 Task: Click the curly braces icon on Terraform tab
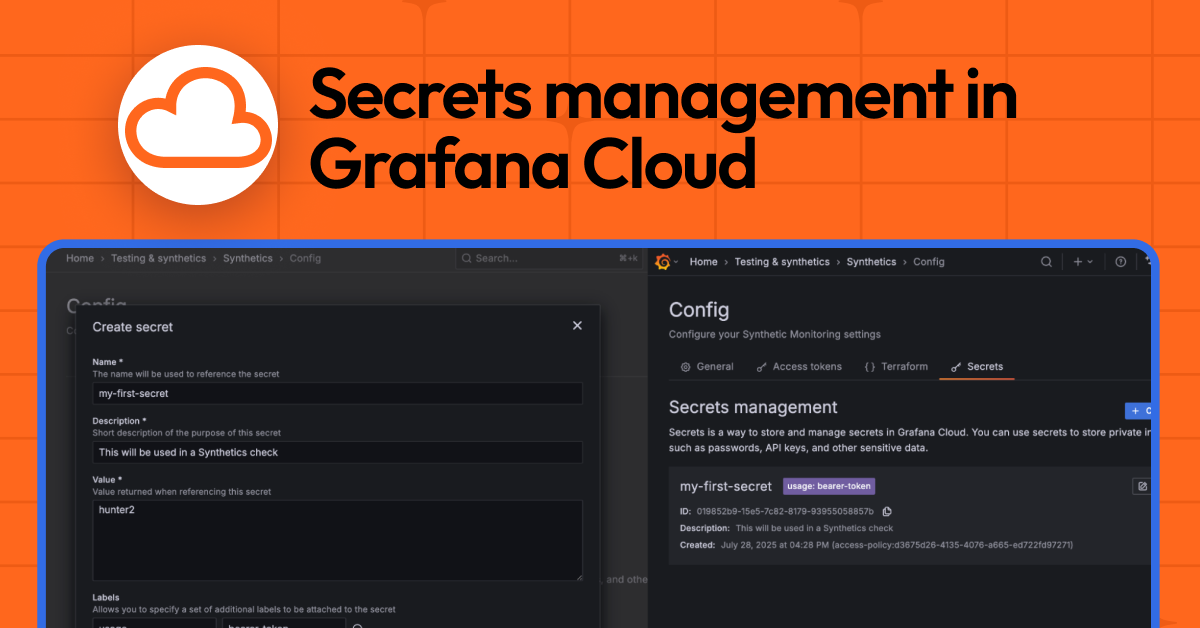[x=868, y=366]
